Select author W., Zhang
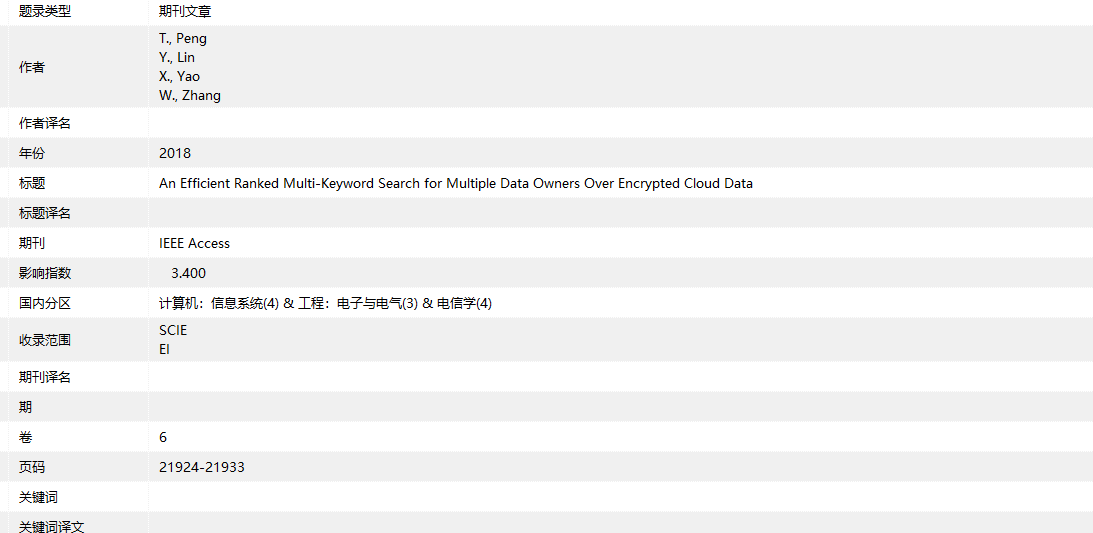The height and width of the screenshot is (533, 1093). 190,96
